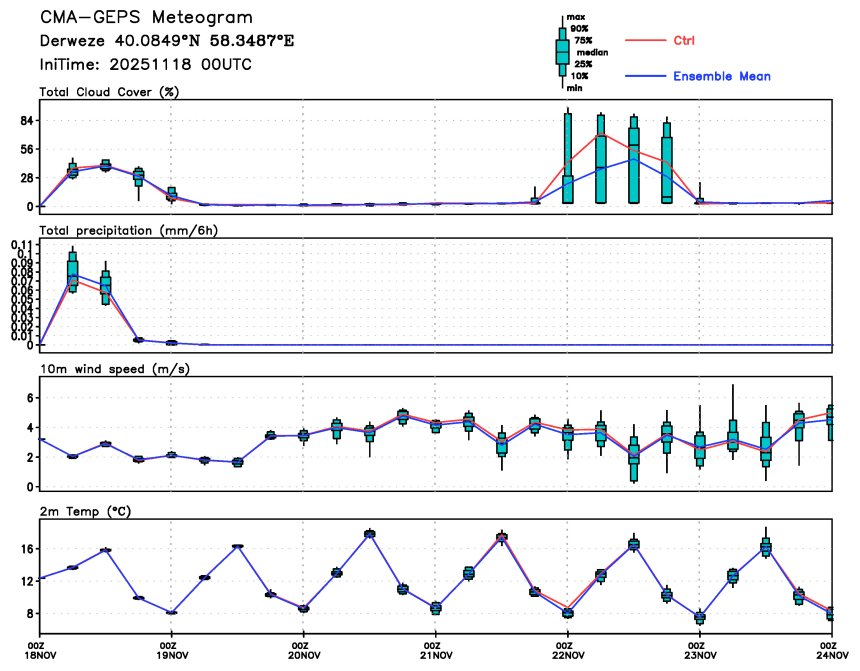This screenshot has height=671, width=860.
Task: Click the red 'Ctrl' legend label
Action: coord(684,41)
